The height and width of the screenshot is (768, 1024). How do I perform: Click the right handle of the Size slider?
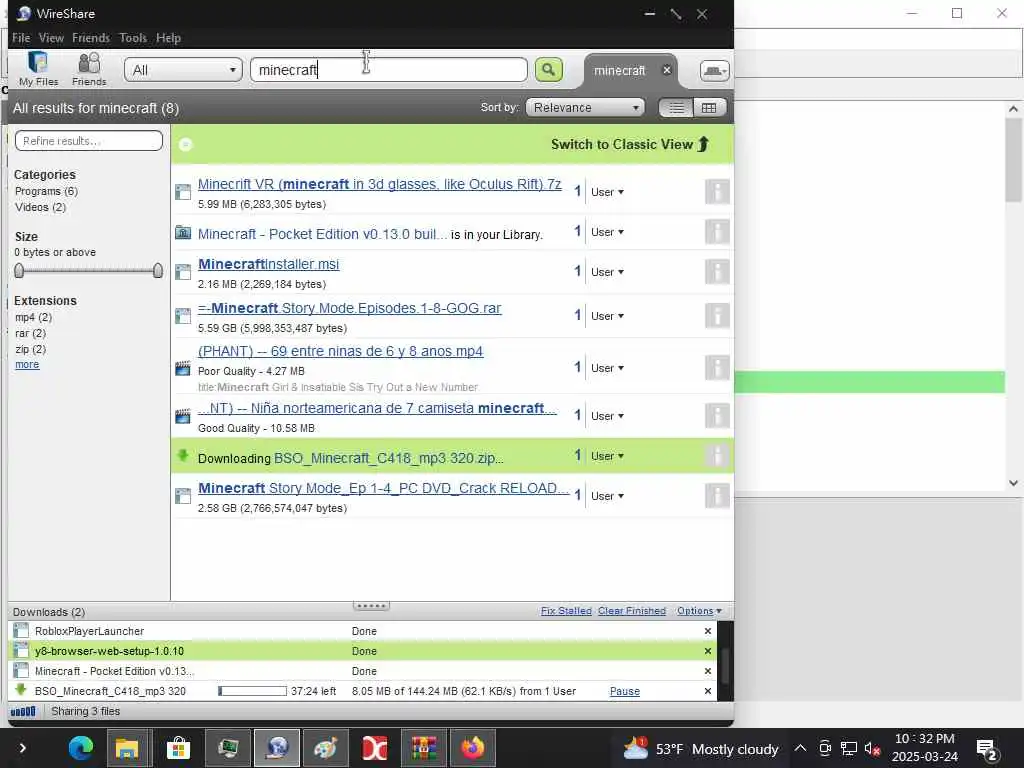(x=157, y=270)
